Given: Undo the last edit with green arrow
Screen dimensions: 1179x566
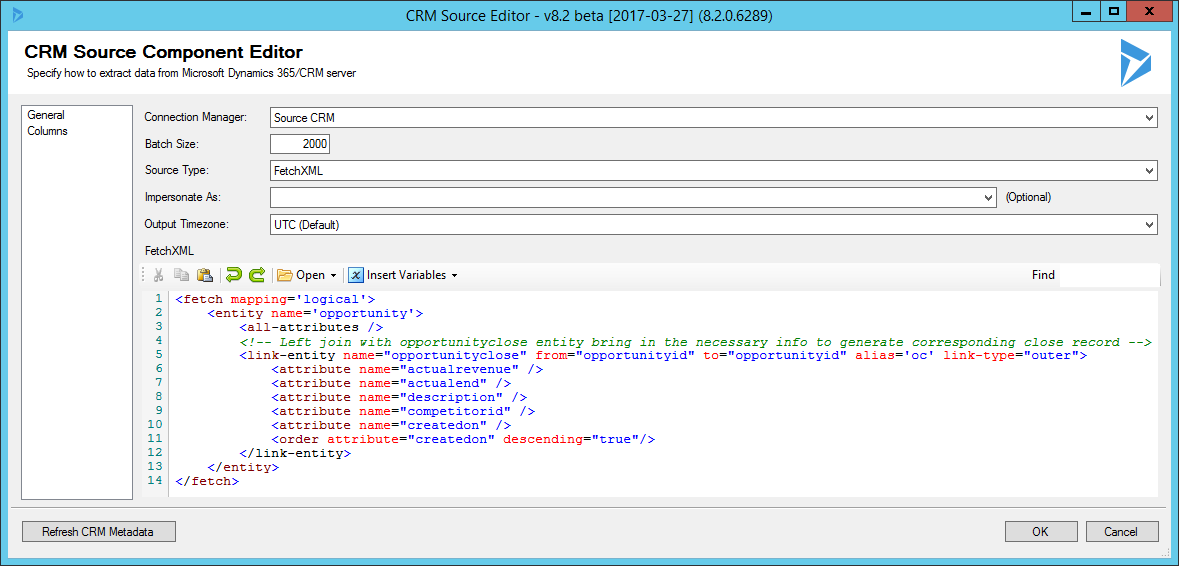Looking at the screenshot, I should (x=234, y=275).
